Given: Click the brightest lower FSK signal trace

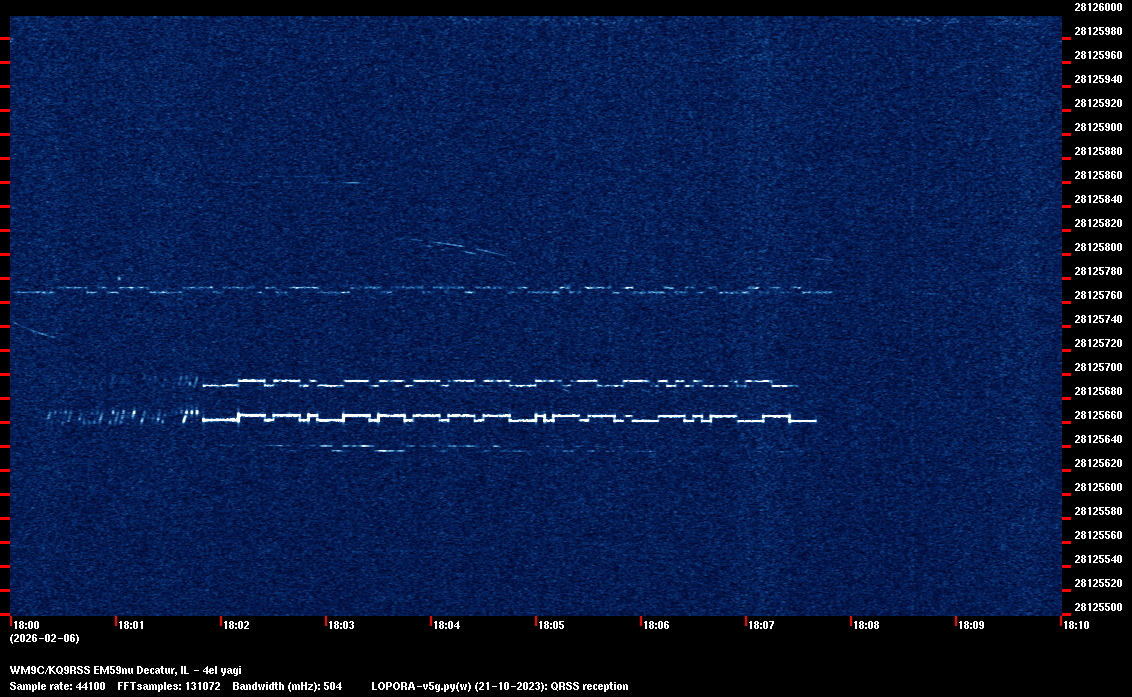Looking at the screenshot, I should [500, 417].
